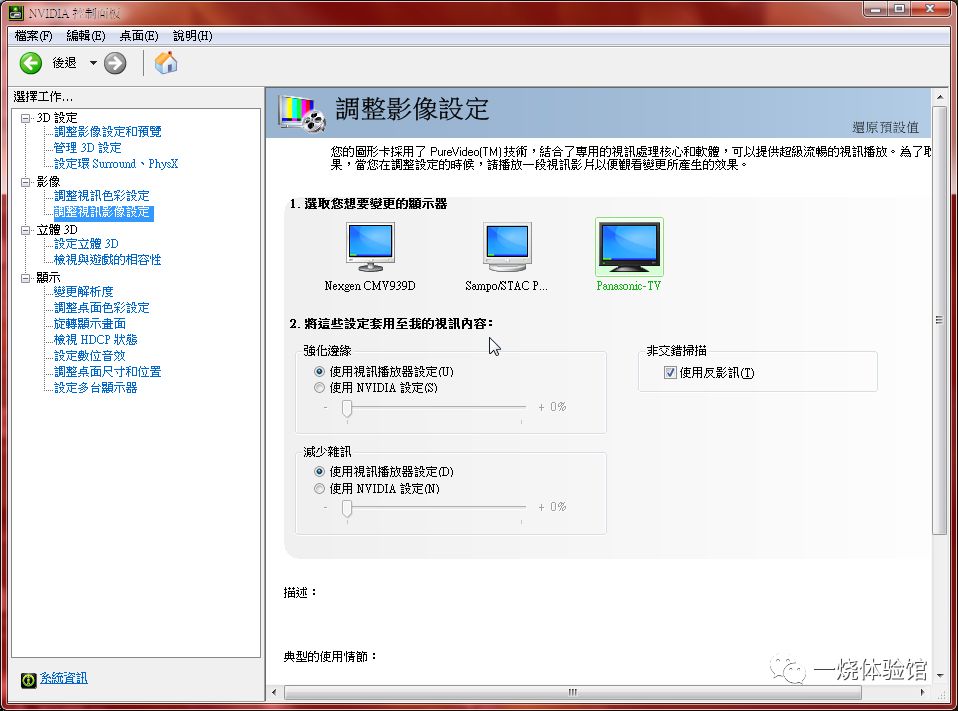
Task: Click the video settings header icon
Action: (301, 113)
